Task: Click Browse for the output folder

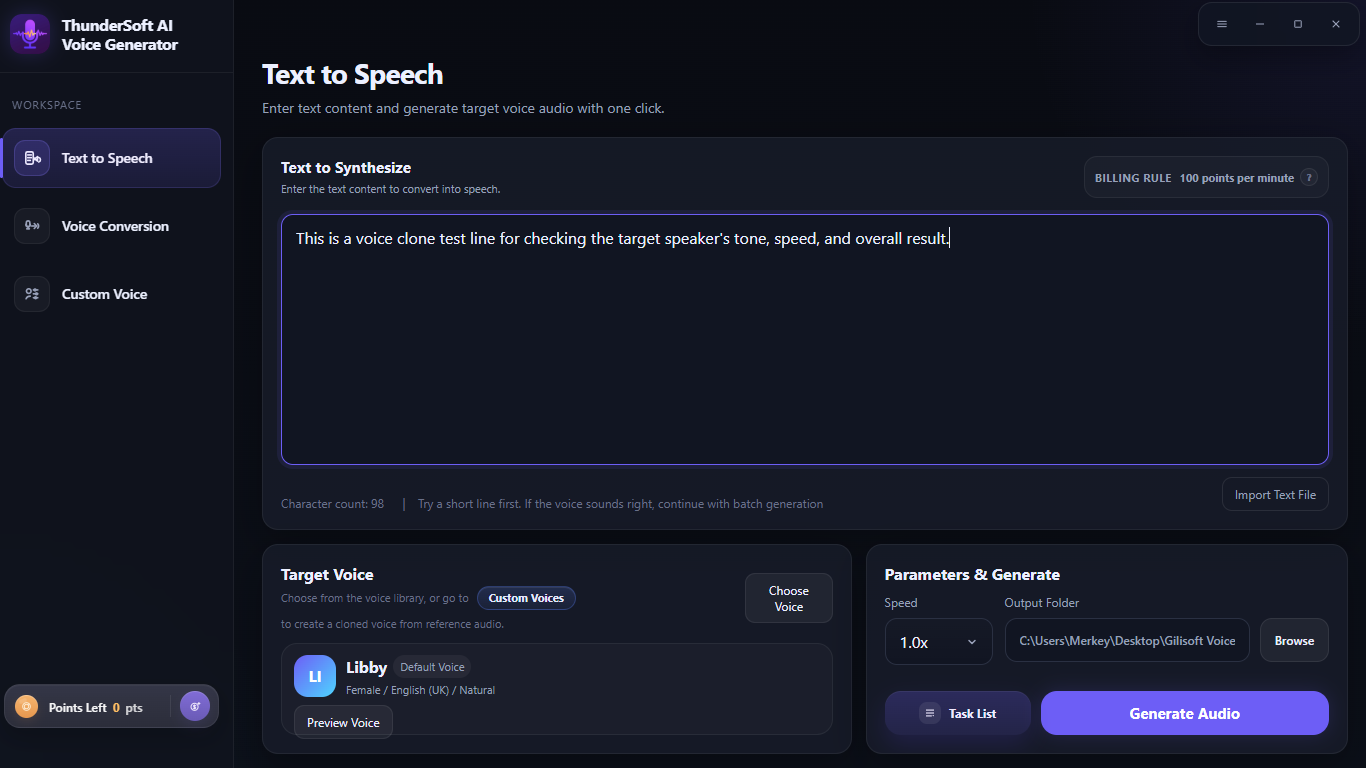Action: click(1294, 641)
